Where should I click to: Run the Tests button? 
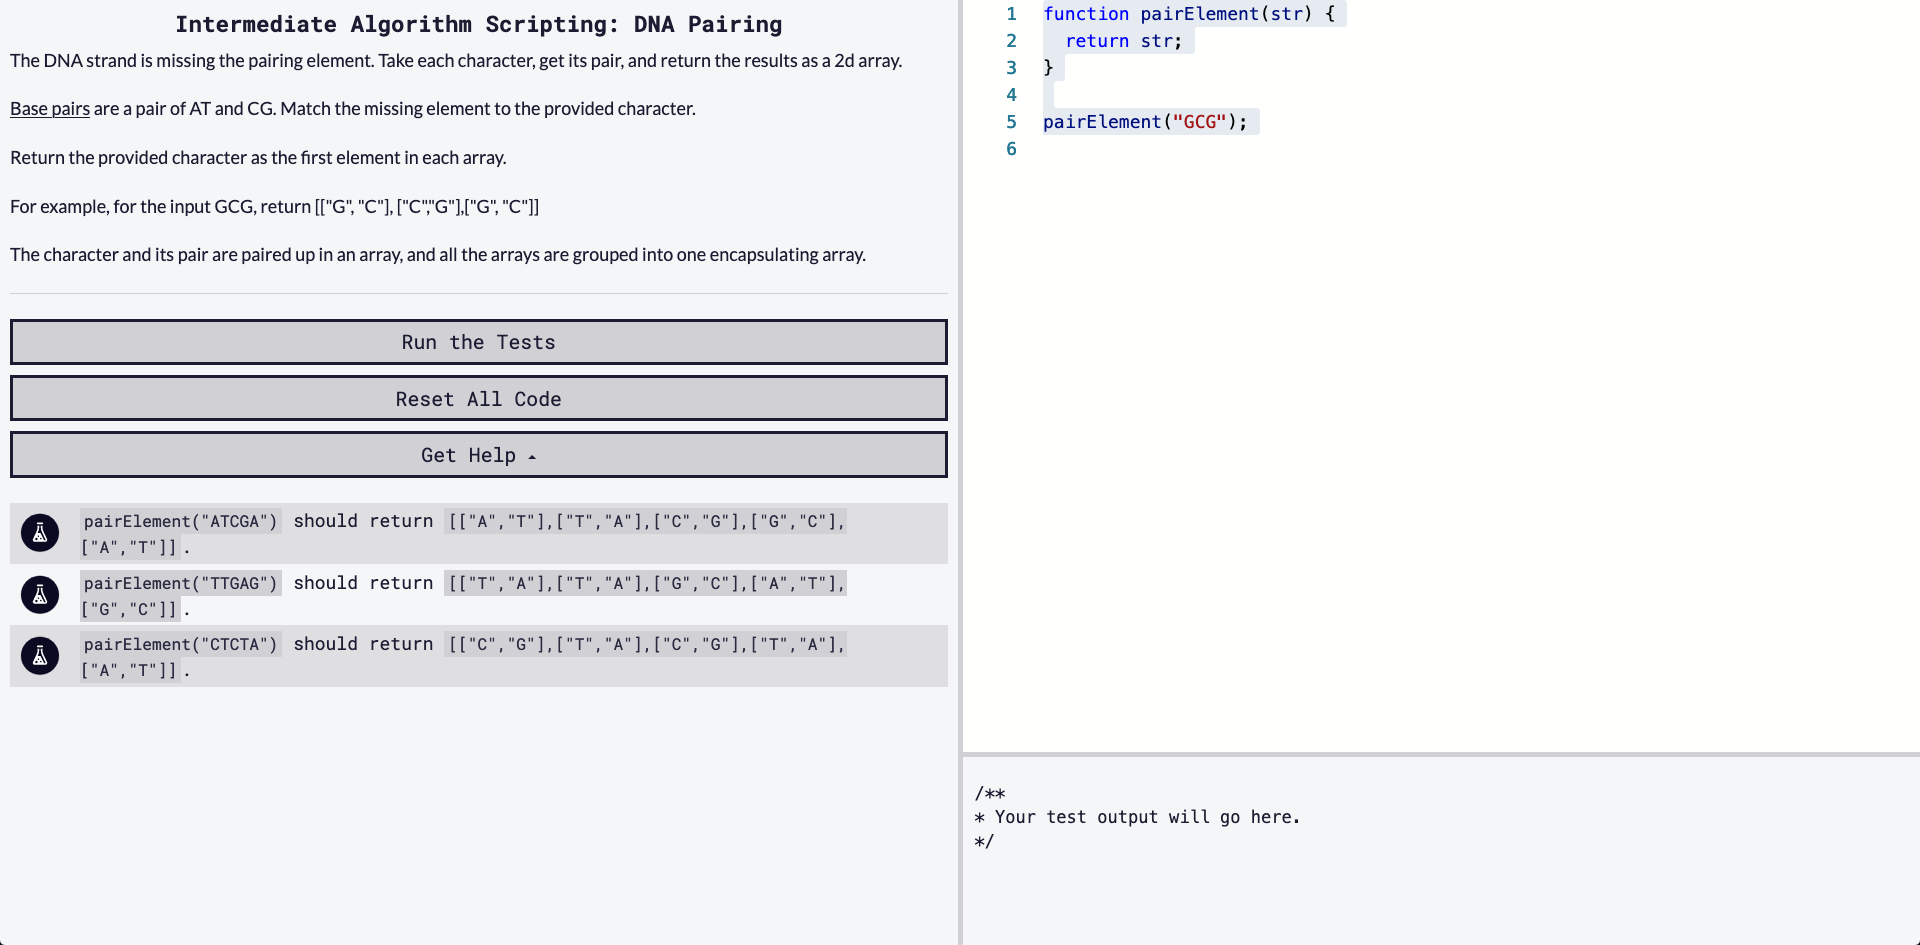pyautogui.click(x=479, y=342)
